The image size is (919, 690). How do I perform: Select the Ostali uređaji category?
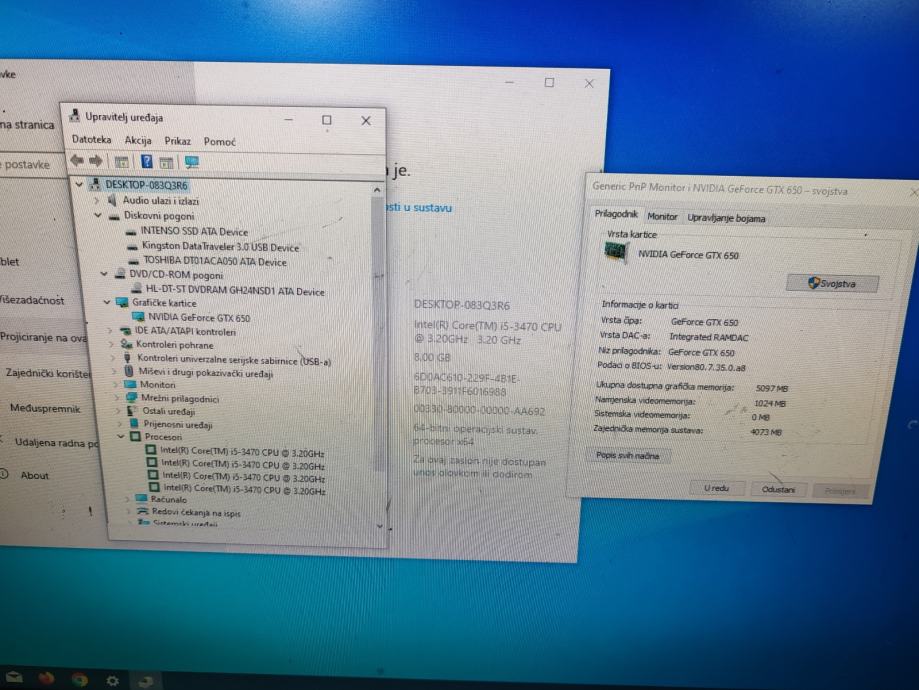(169, 411)
